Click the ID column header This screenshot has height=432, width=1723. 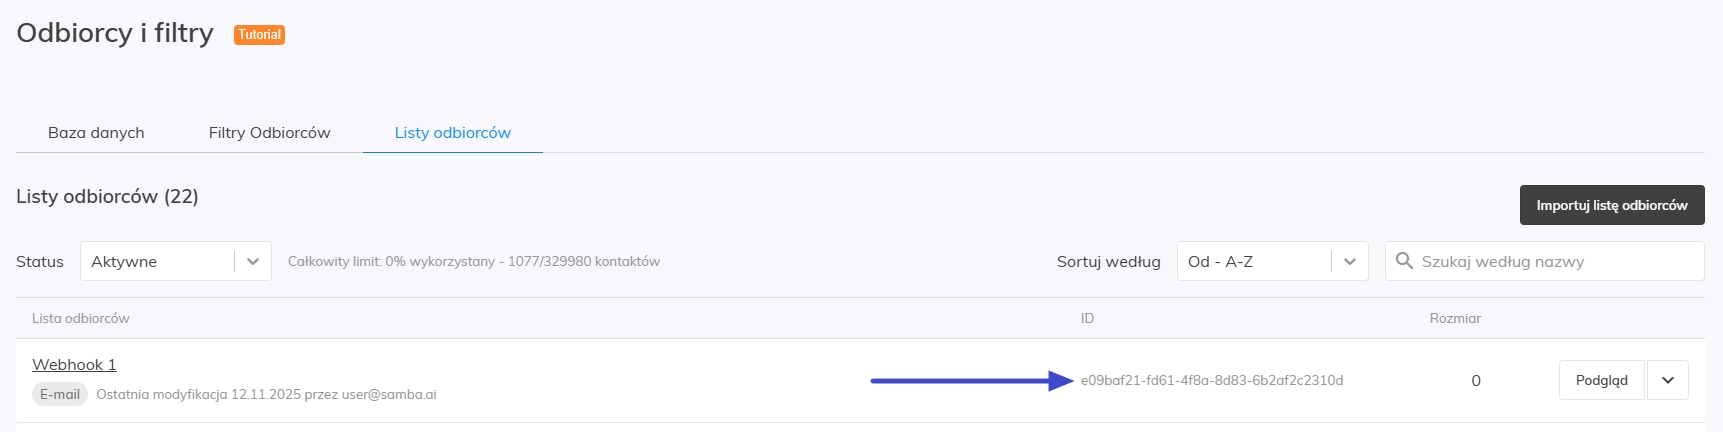pos(1087,319)
